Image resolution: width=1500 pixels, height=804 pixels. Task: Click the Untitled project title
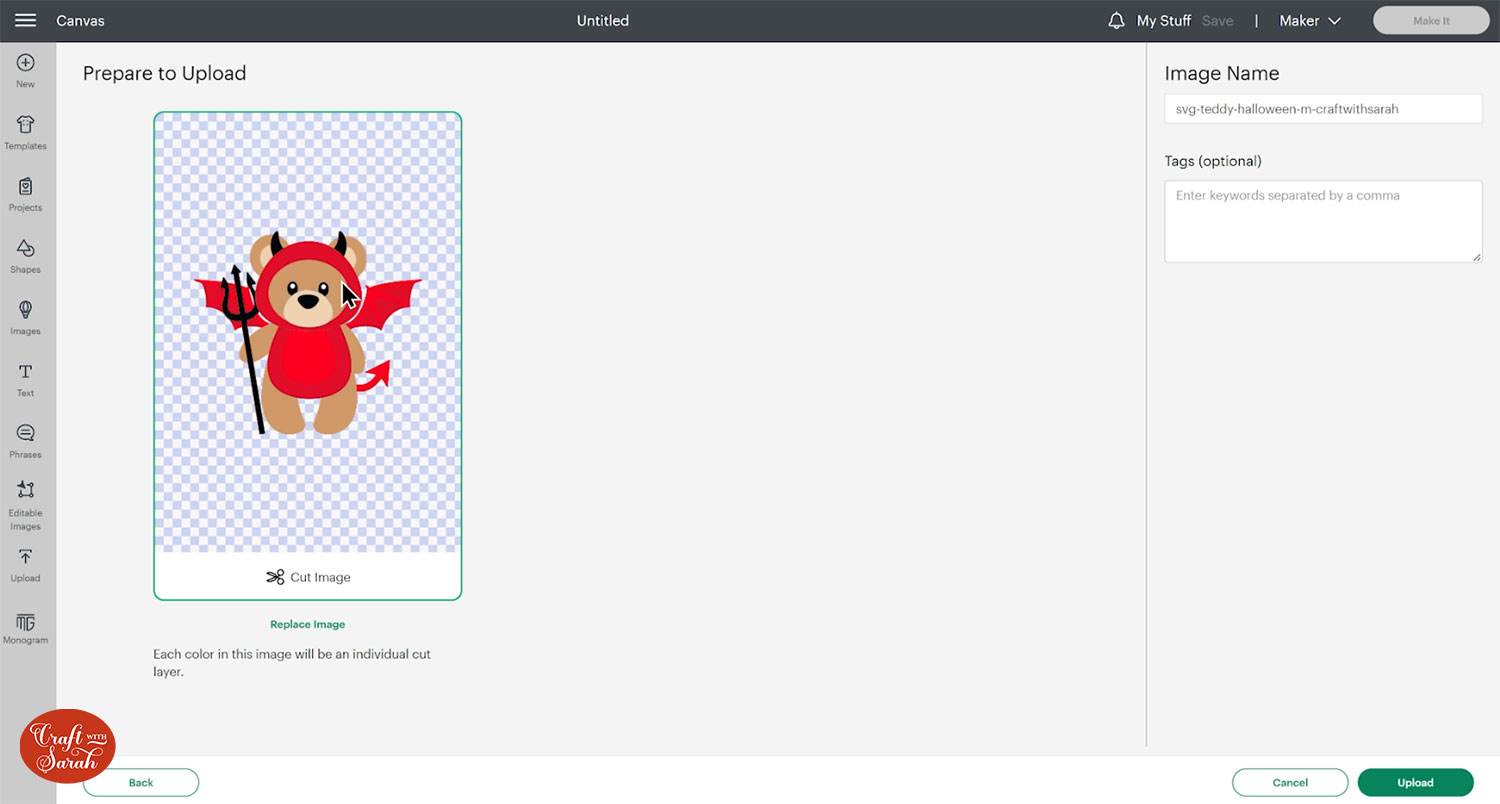[x=603, y=21]
